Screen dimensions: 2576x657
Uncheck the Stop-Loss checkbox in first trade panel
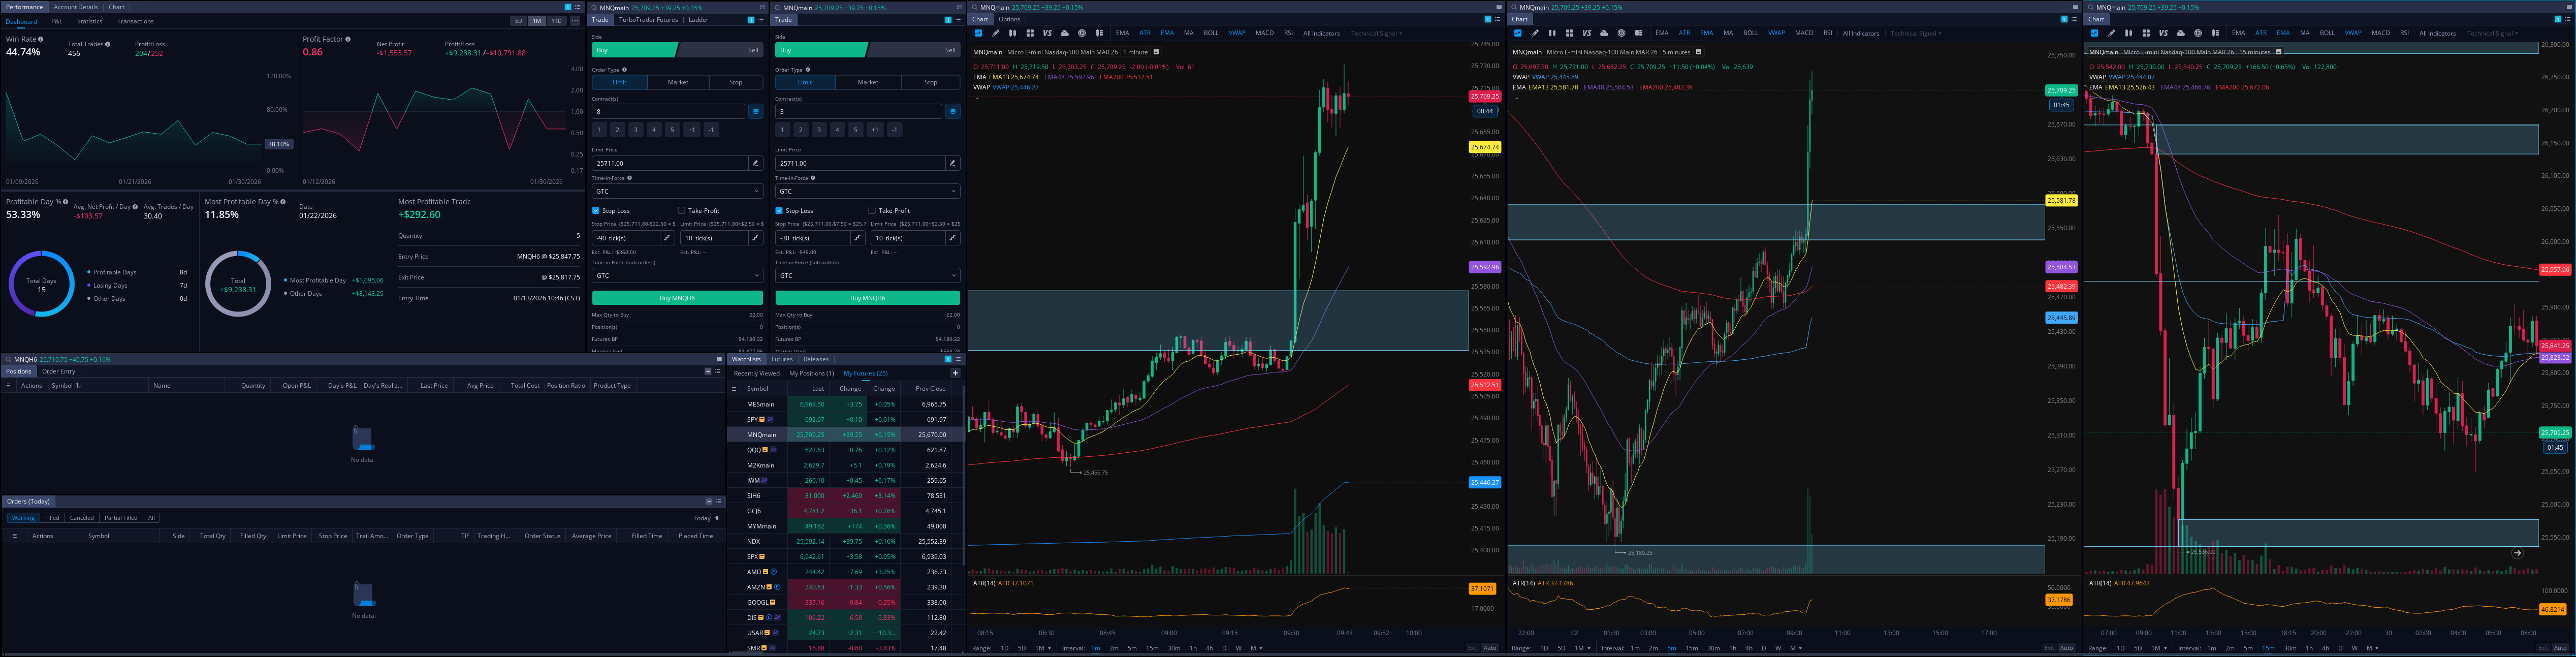tap(596, 211)
